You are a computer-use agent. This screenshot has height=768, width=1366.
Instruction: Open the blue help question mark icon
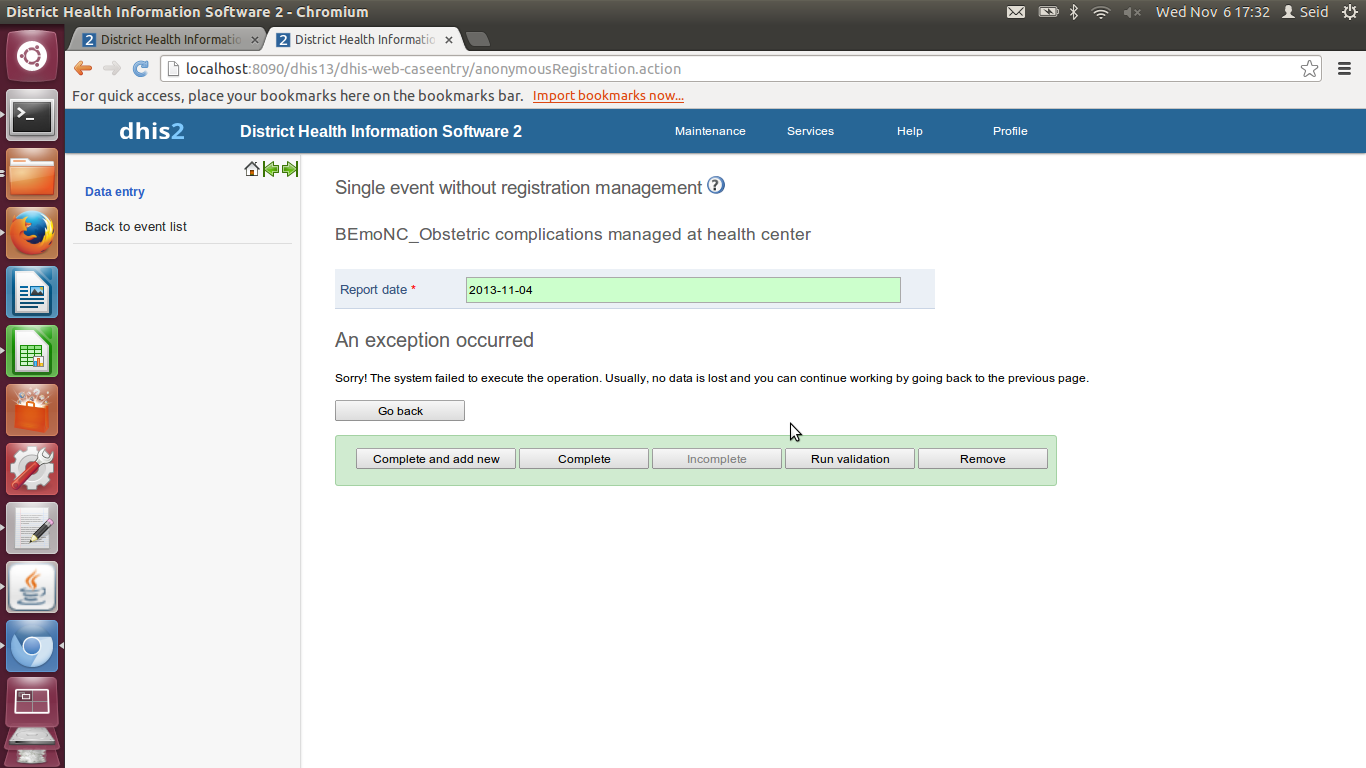point(716,185)
